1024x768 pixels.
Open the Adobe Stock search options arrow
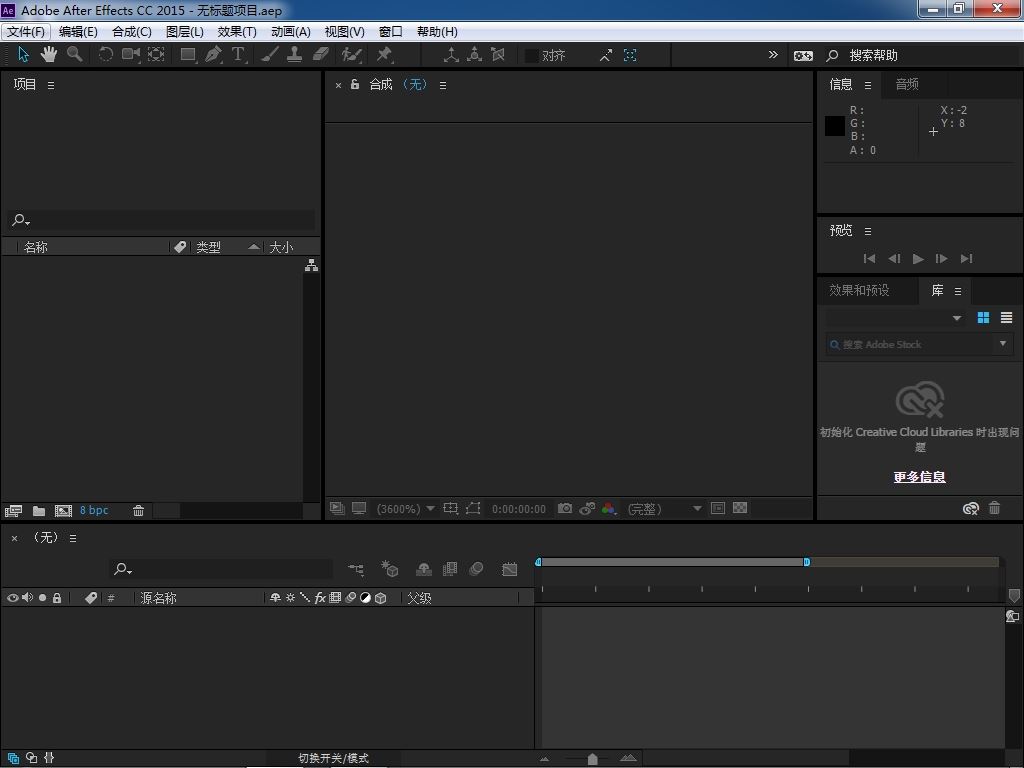pos(1002,344)
